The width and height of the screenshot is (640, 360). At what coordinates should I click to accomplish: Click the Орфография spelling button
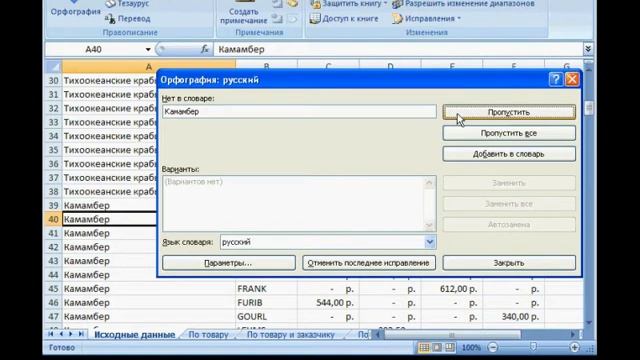(x=76, y=8)
